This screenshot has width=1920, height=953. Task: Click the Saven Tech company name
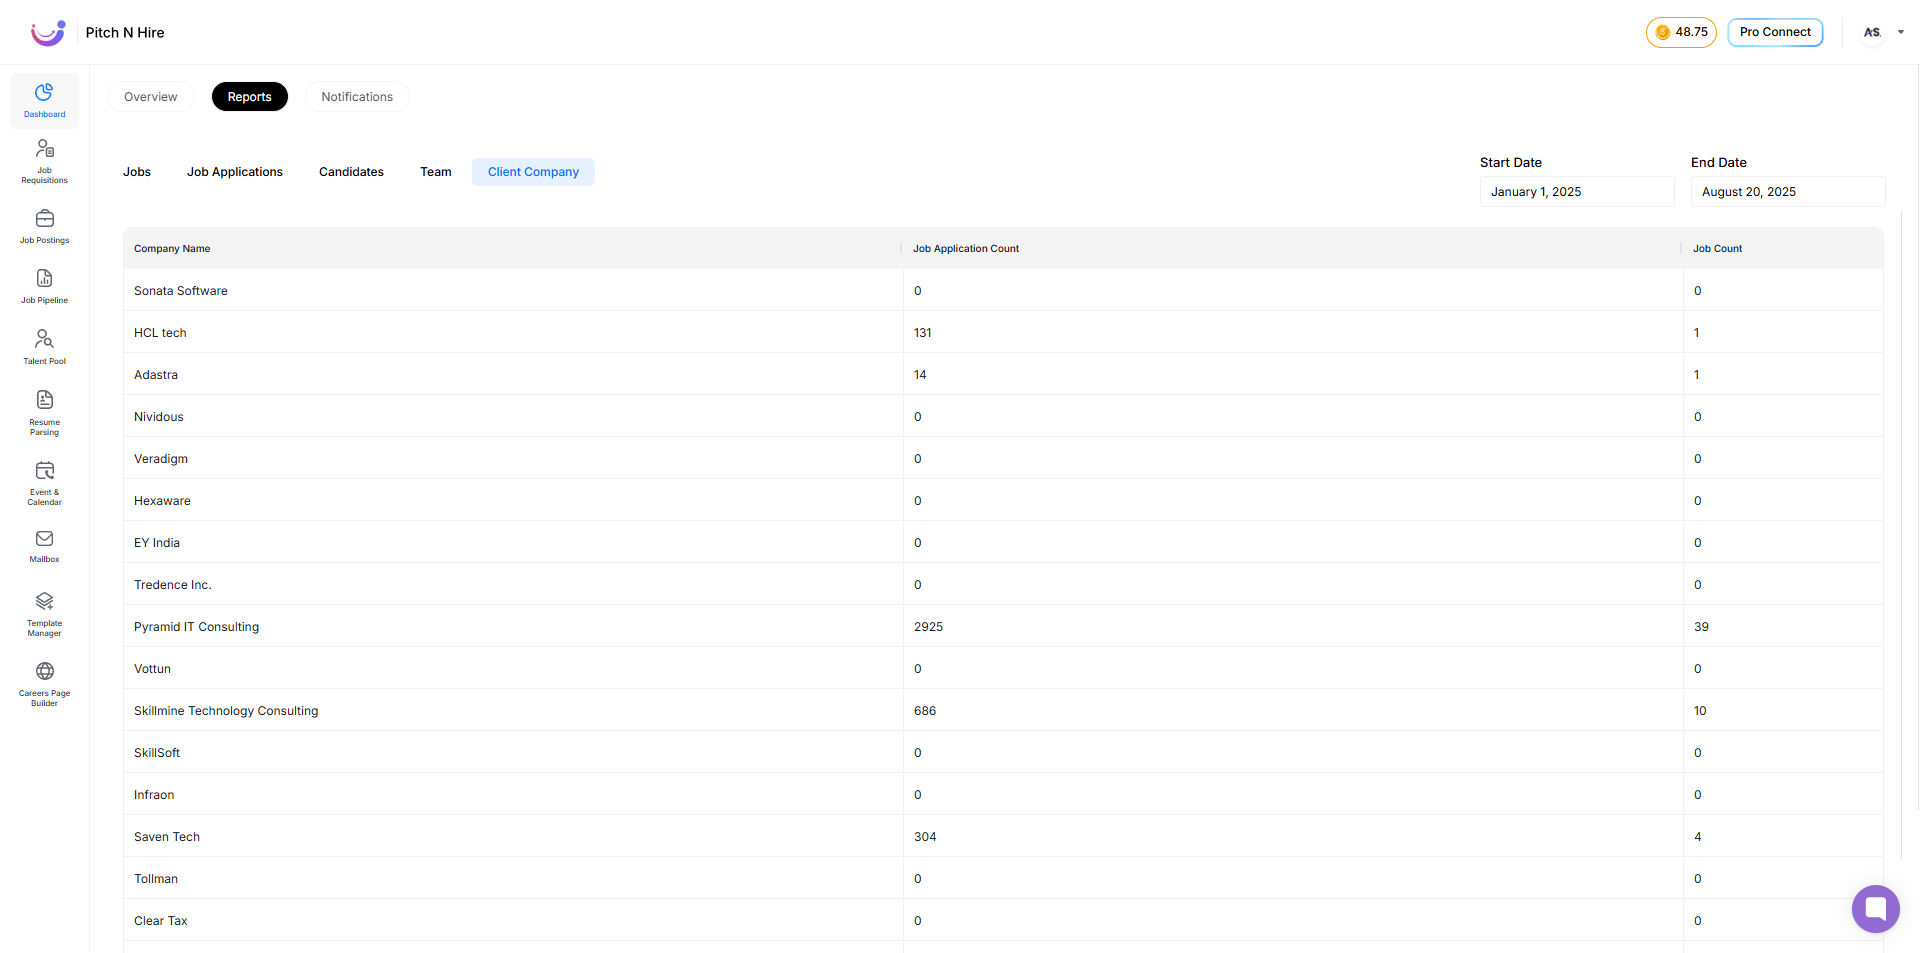(x=167, y=837)
